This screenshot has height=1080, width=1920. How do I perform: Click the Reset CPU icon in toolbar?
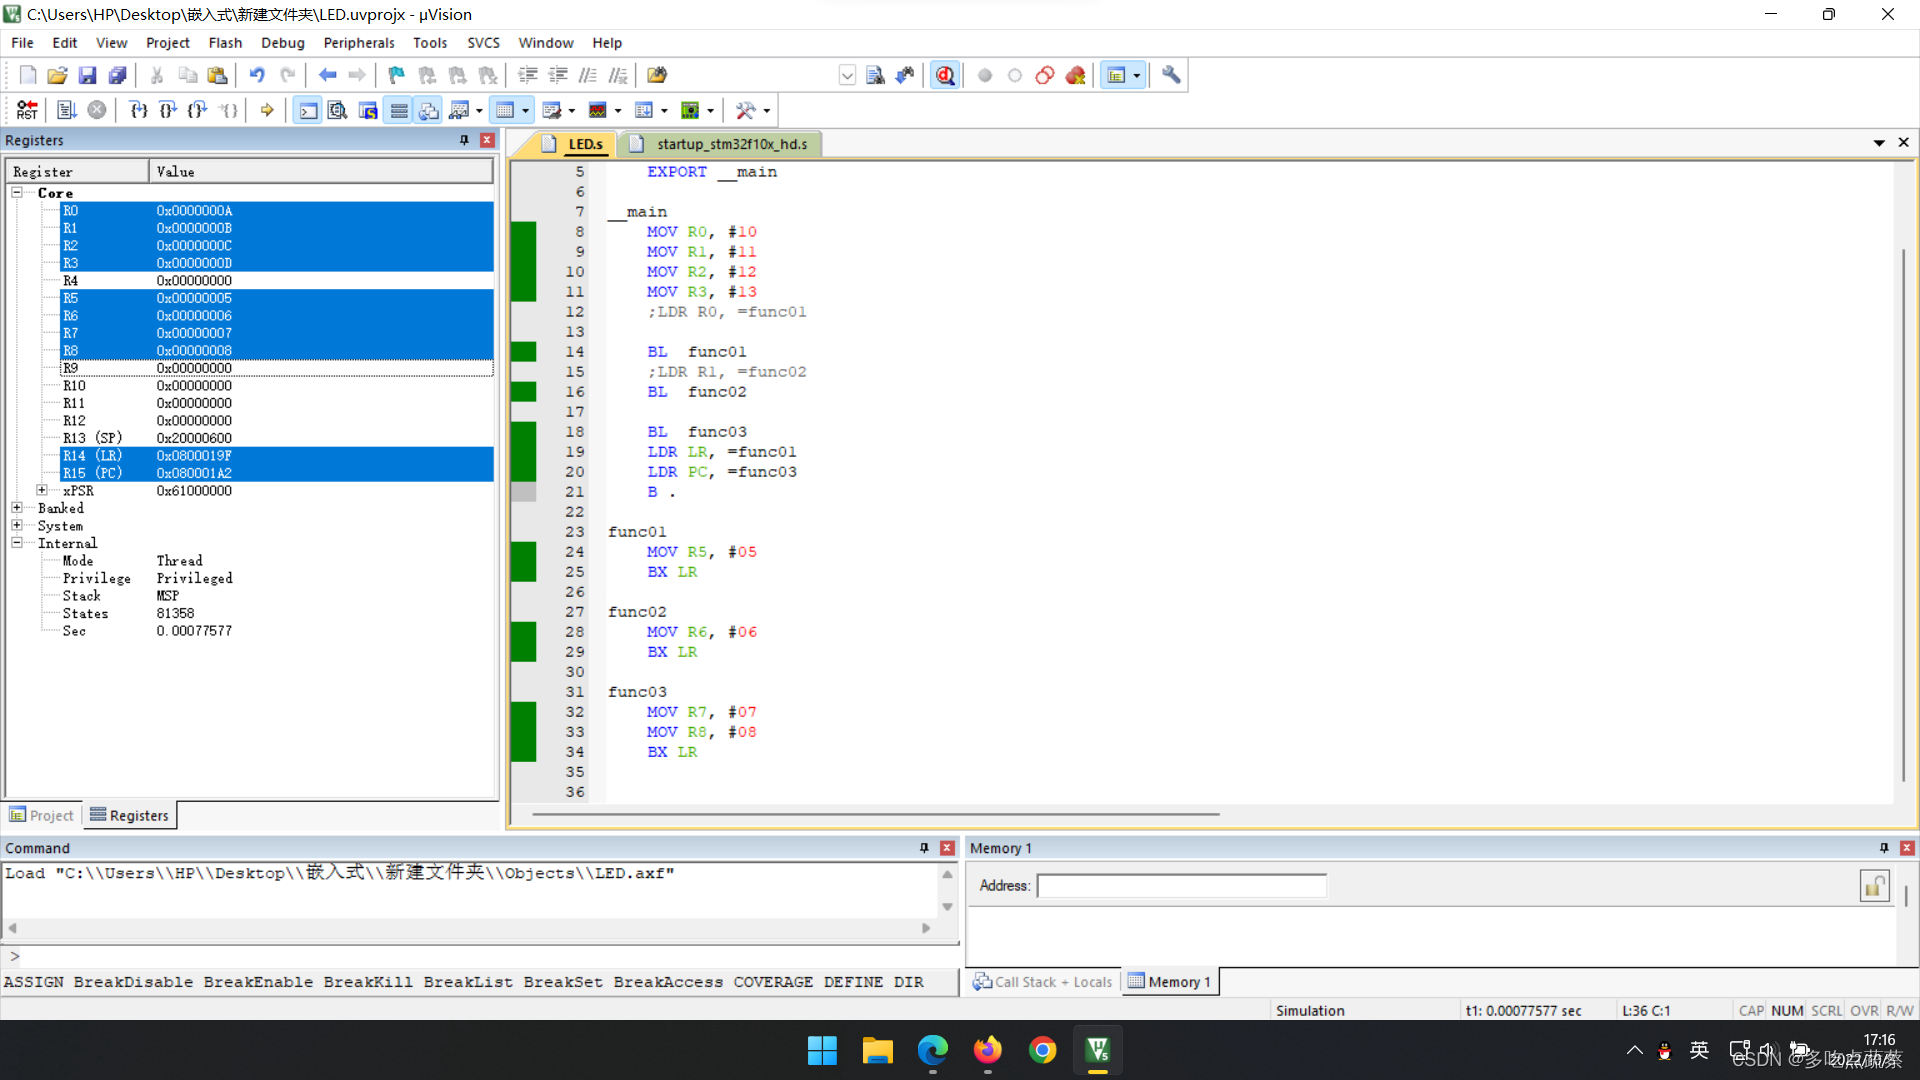click(26, 111)
